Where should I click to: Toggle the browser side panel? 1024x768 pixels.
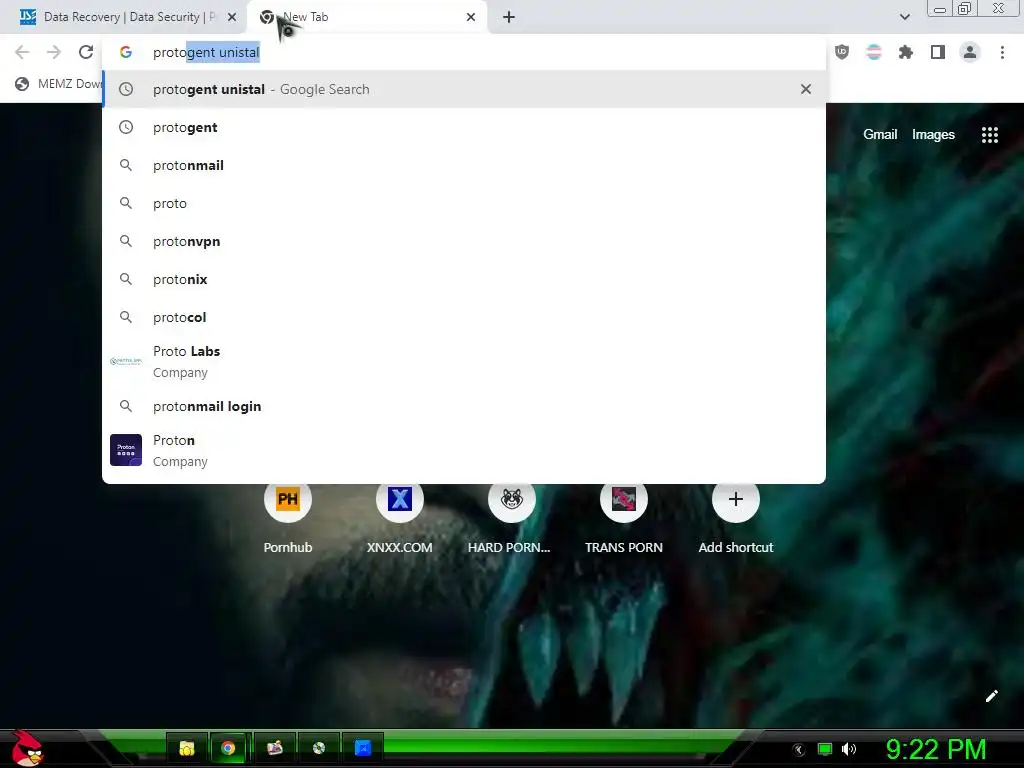tap(938, 52)
